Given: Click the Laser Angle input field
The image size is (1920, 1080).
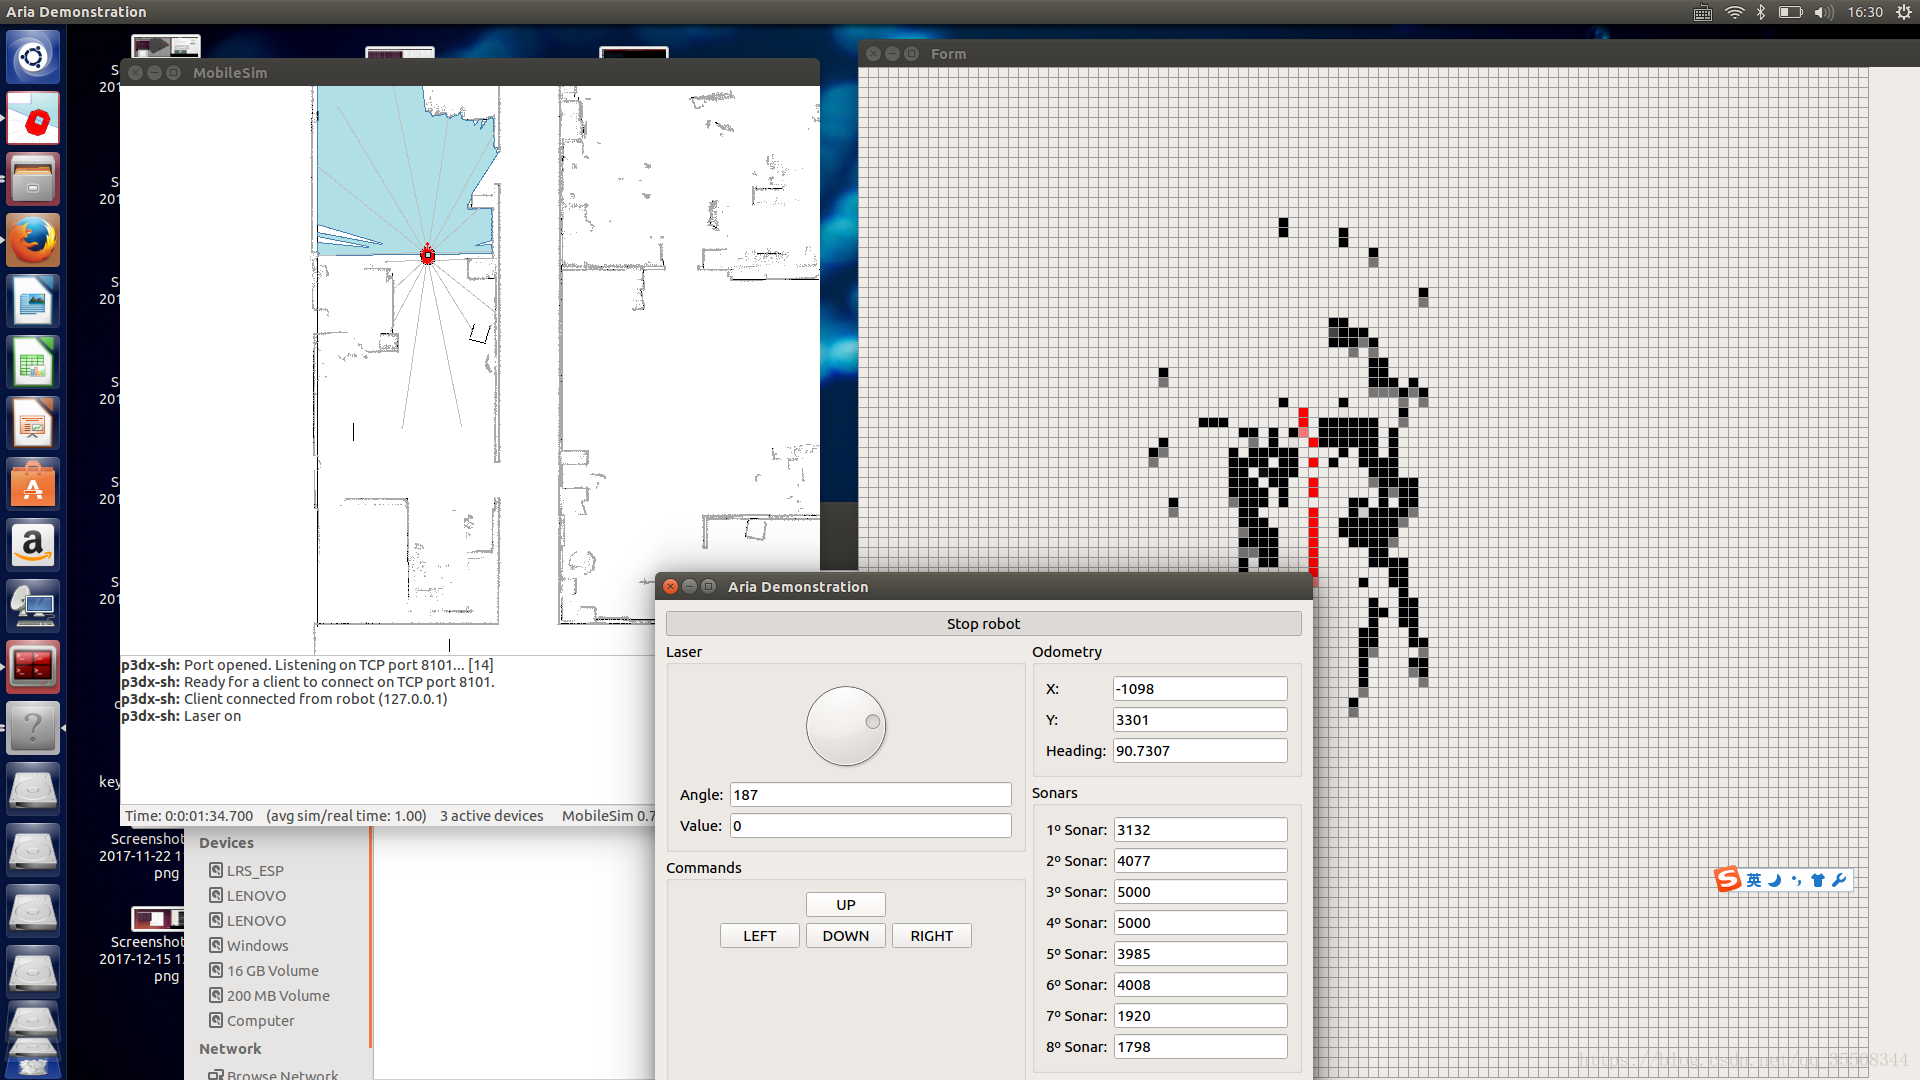Looking at the screenshot, I should 870,794.
